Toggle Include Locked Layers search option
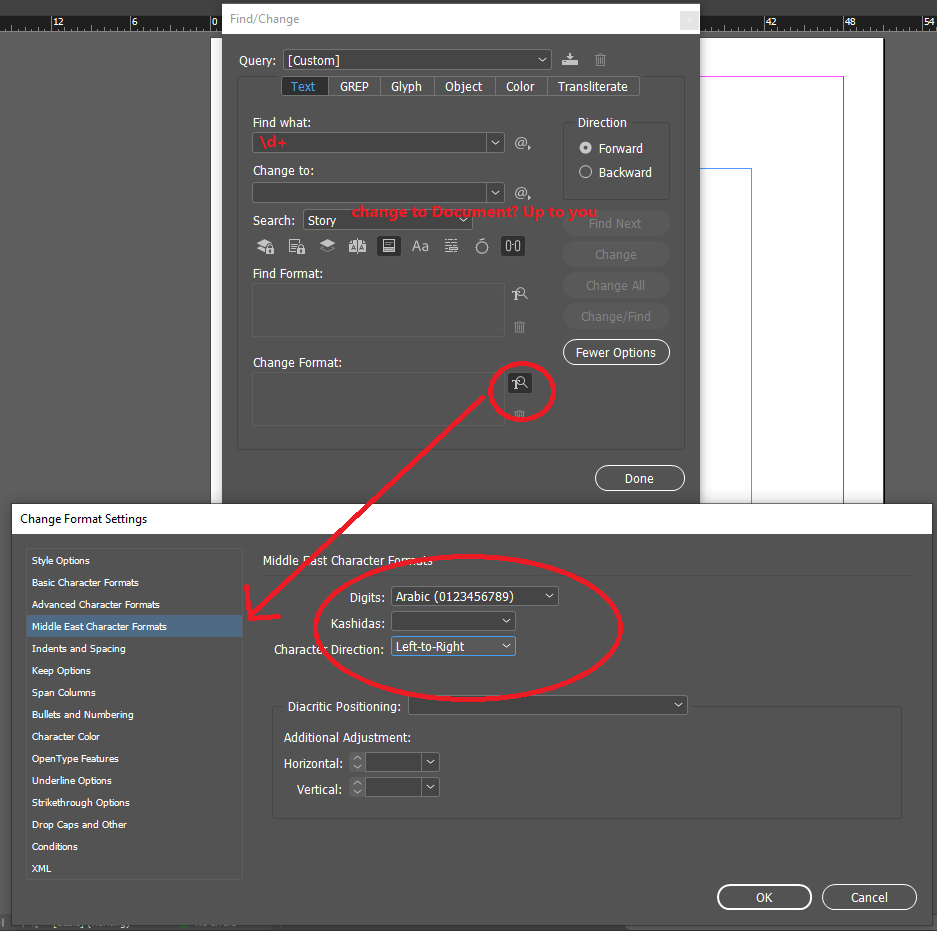Viewport: 937px width, 931px height. coord(265,246)
